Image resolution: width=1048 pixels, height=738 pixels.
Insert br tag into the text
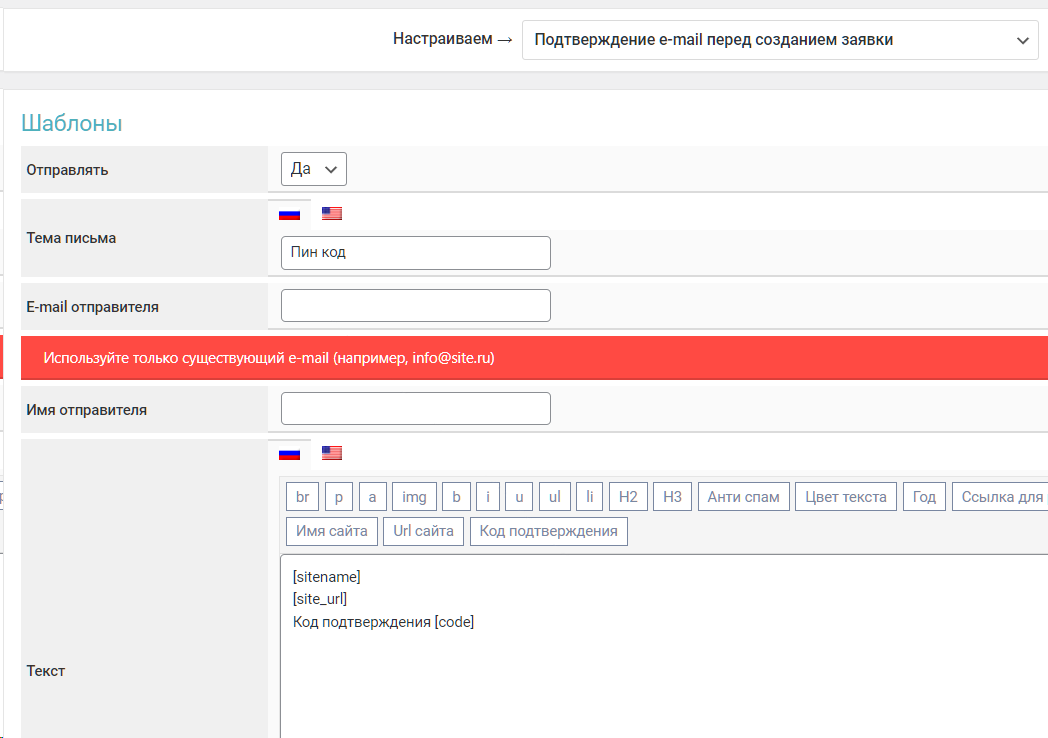click(303, 497)
